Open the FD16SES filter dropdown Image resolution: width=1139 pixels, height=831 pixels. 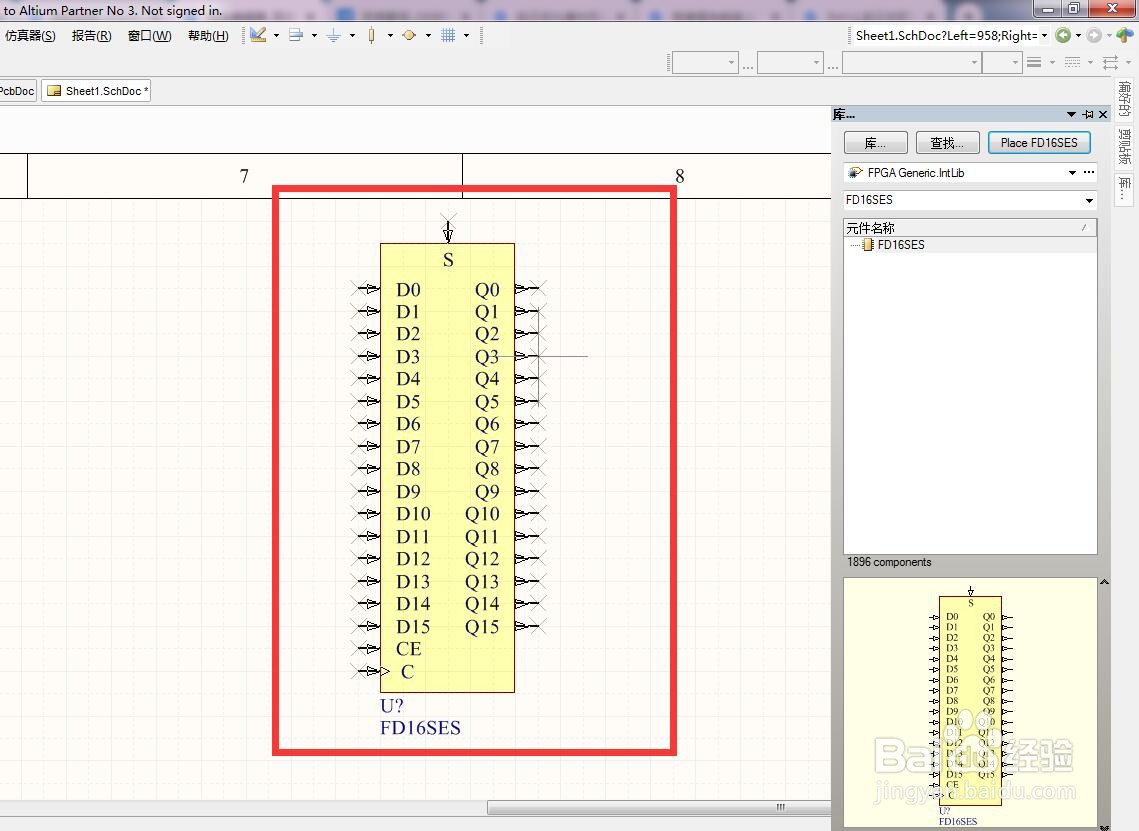[x=1089, y=200]
